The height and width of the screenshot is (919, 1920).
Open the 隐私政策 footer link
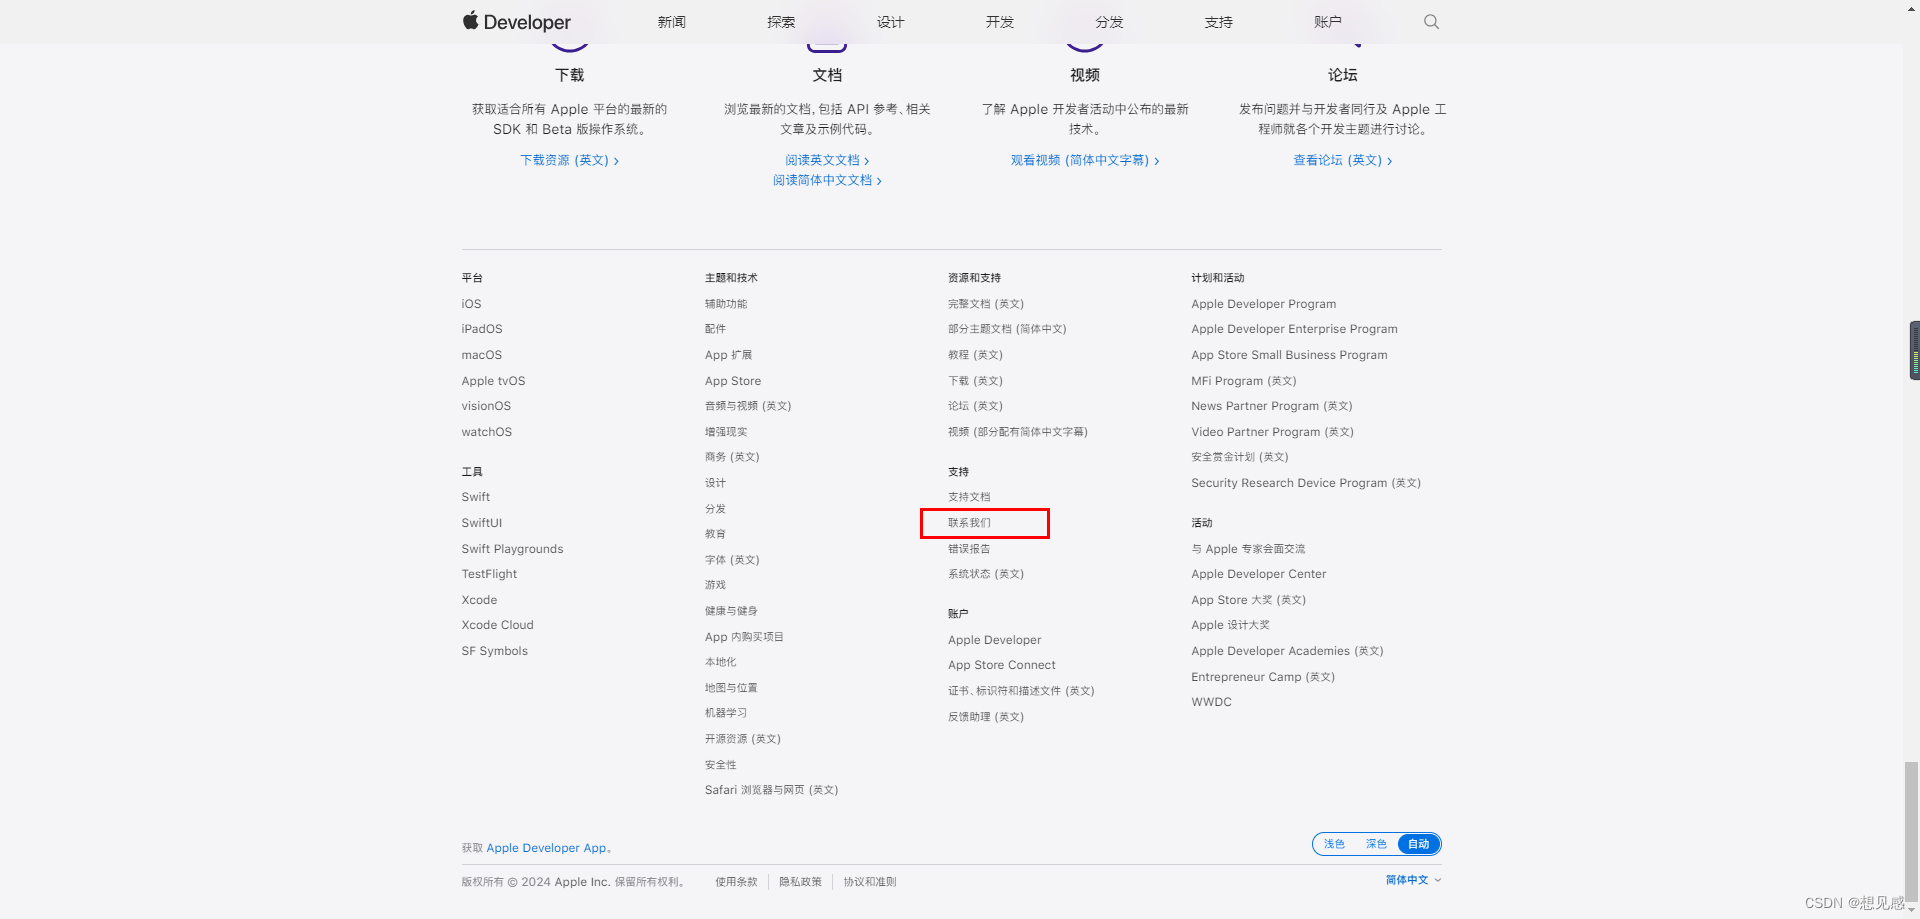800,882
